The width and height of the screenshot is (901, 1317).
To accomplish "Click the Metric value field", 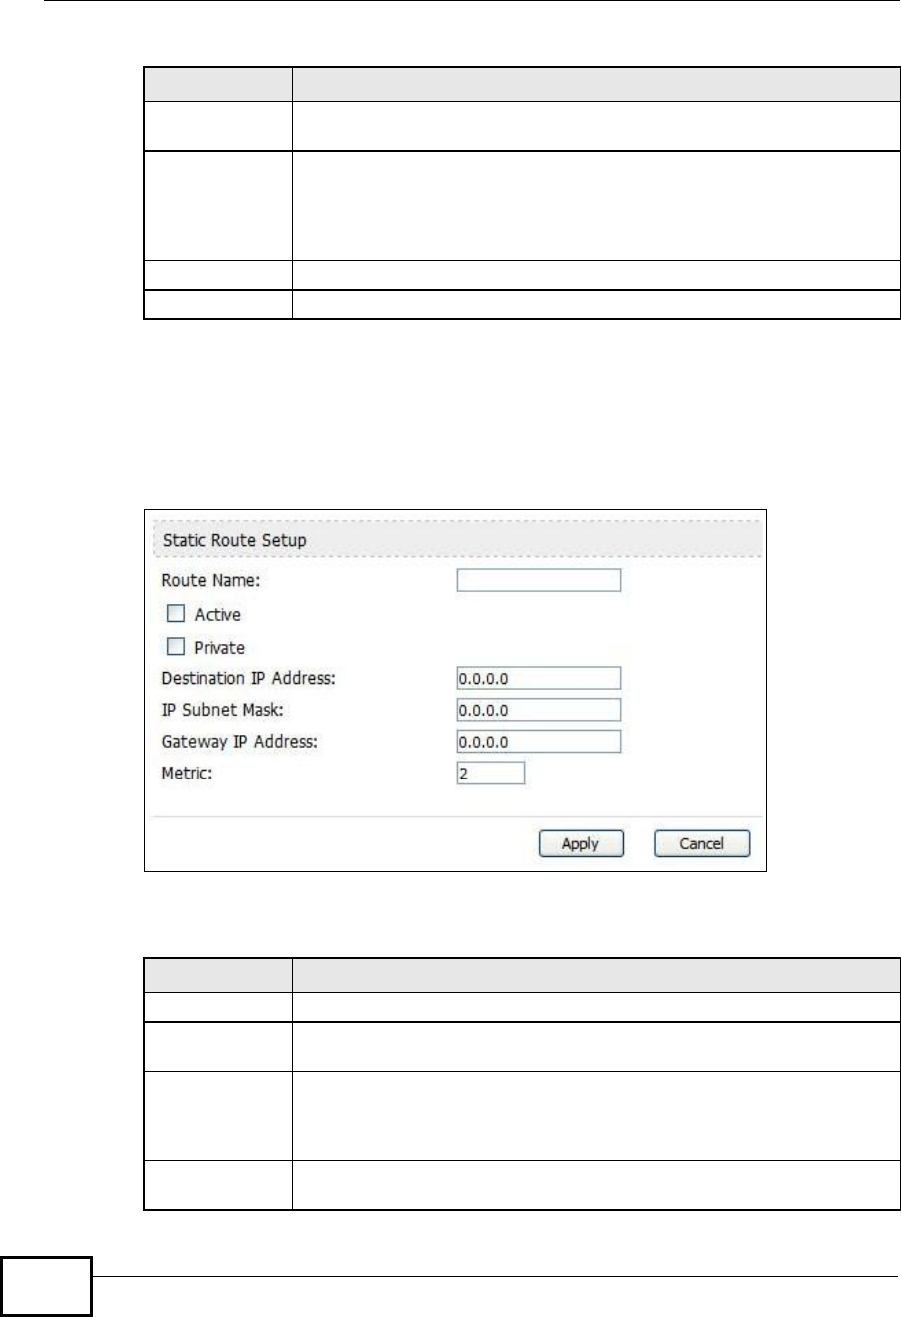I will coord(491,773).
